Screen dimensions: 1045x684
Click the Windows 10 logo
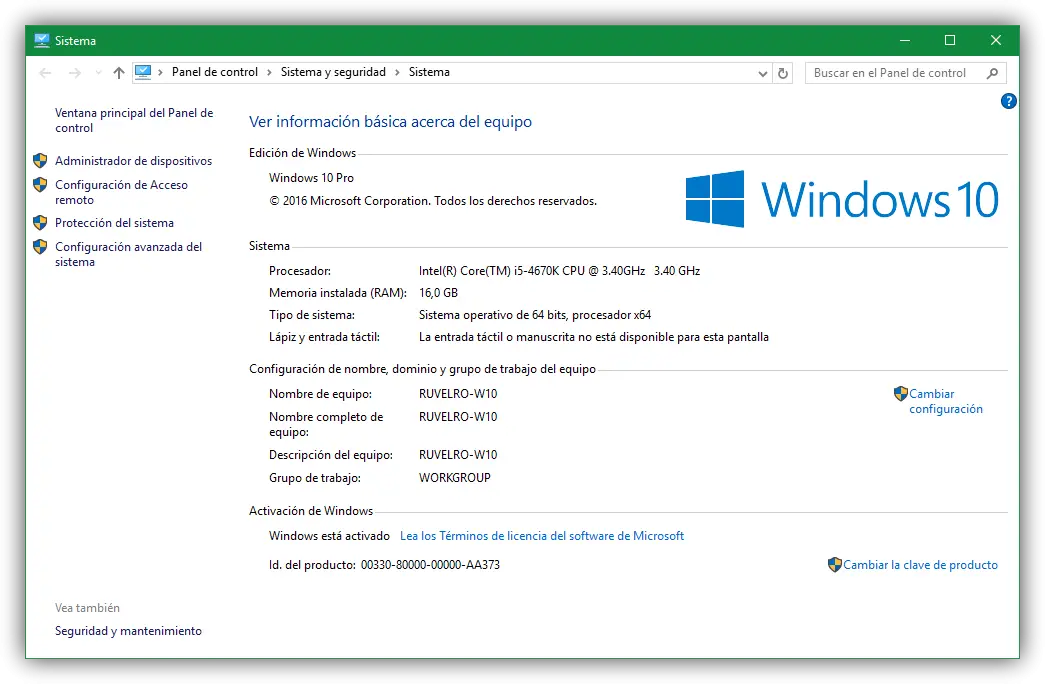tap(842, 199)
